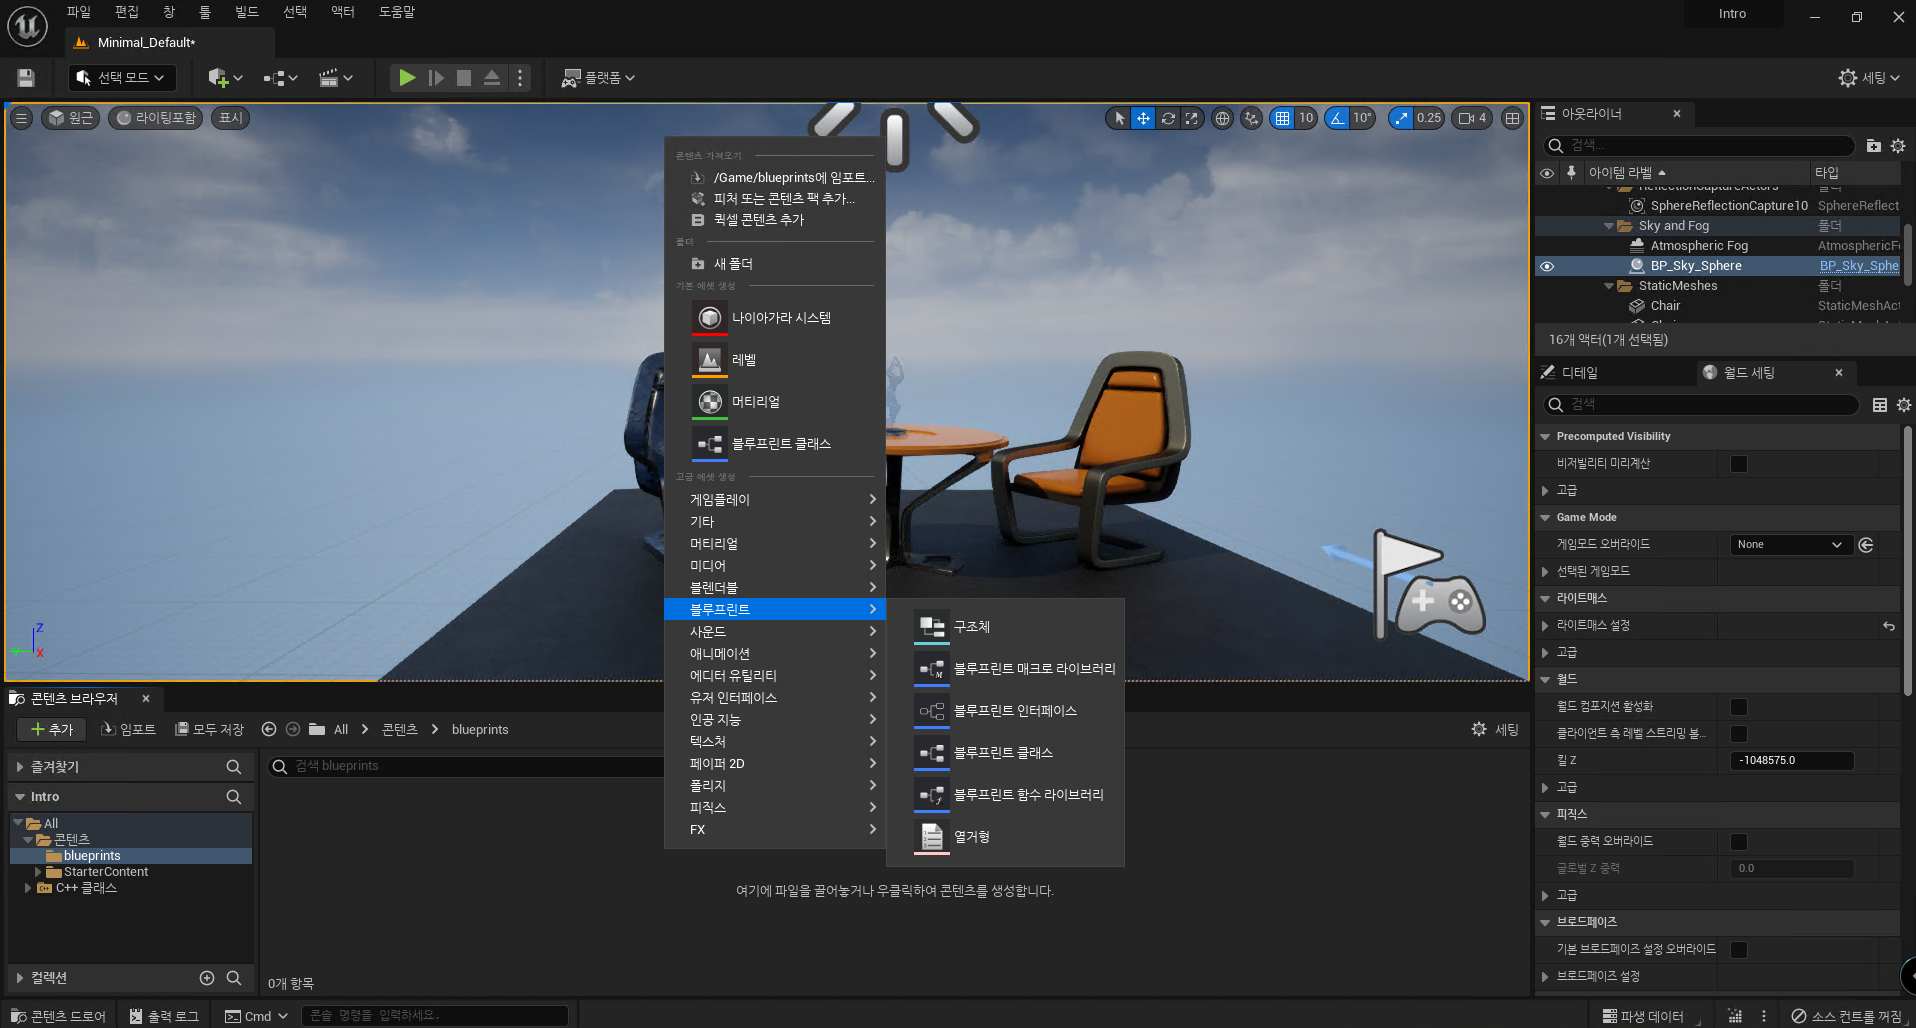Toggle surface snapping icon
Screen dimensions: 1916x1028
coord(1251,118)
